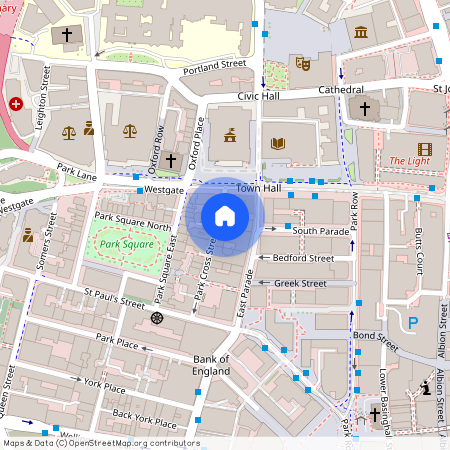Click the South Parade street label

coord(321,231)
